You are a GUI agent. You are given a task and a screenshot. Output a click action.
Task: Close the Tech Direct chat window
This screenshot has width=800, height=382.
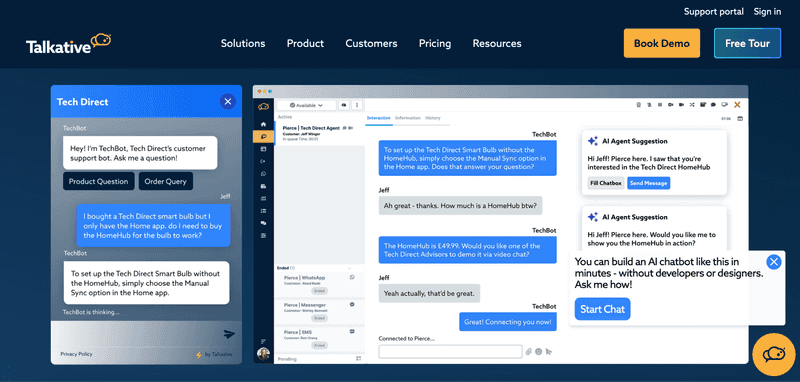click(228, 101)
